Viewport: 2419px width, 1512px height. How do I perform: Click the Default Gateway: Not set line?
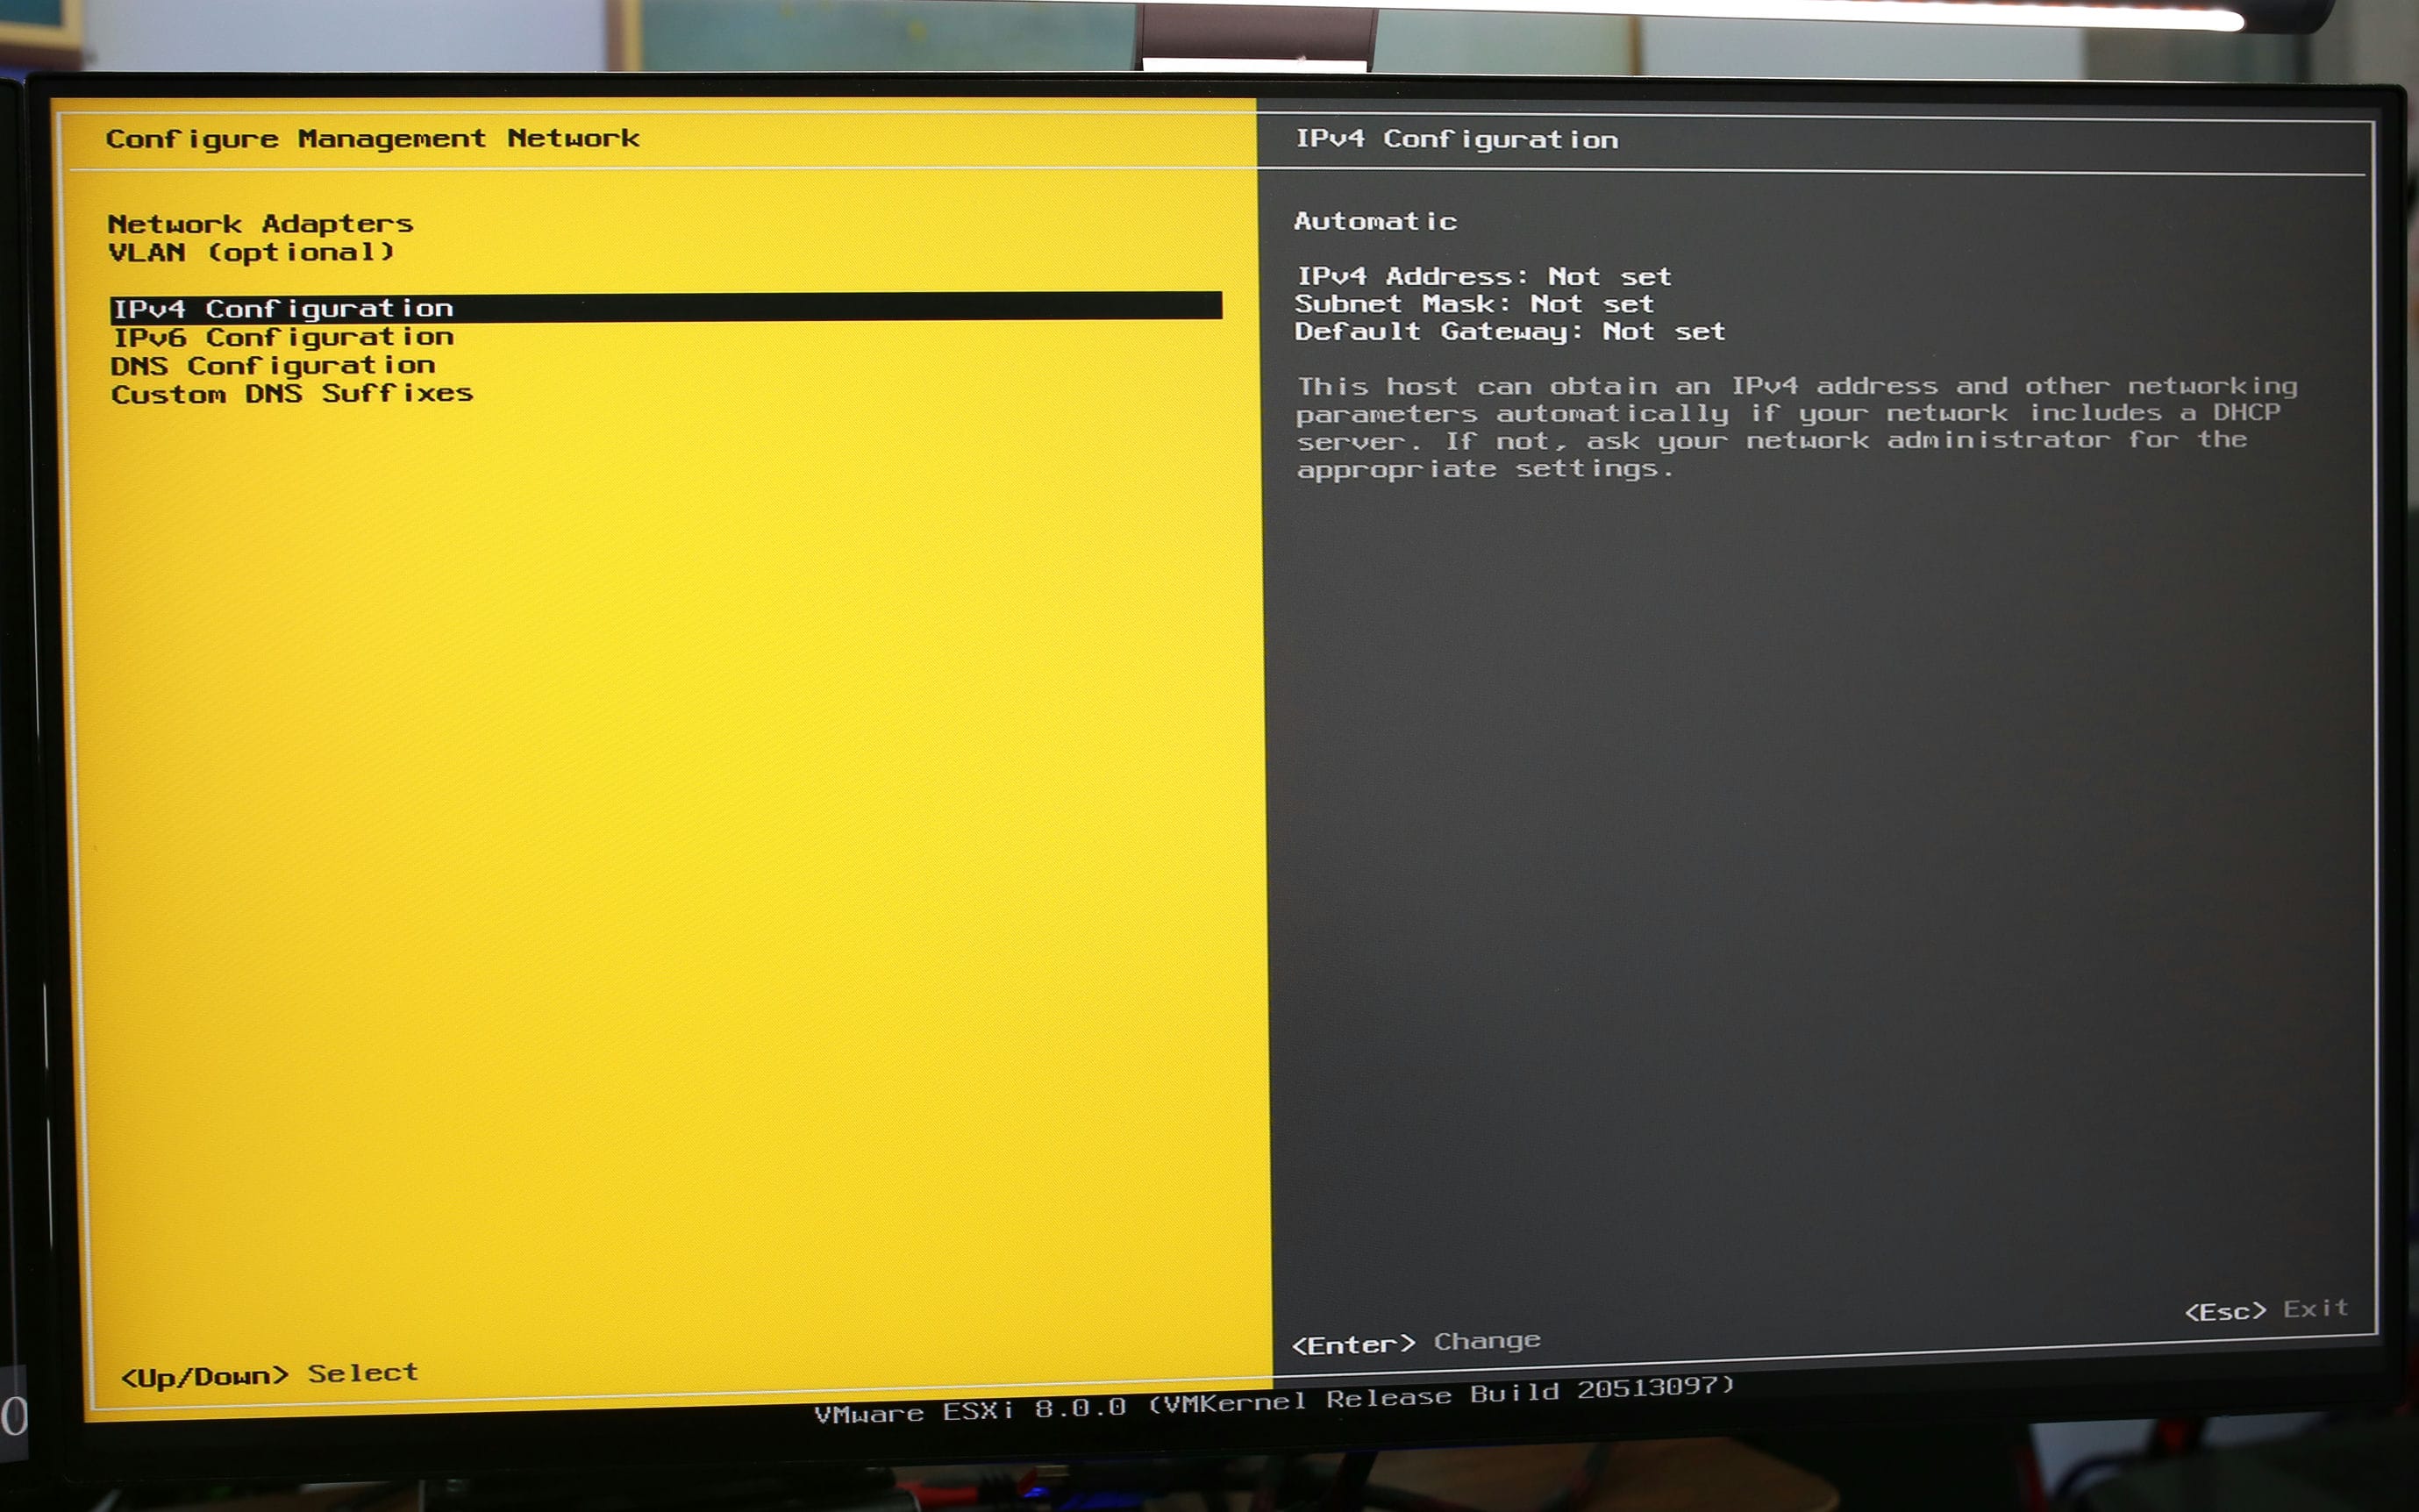[1510, 331]
